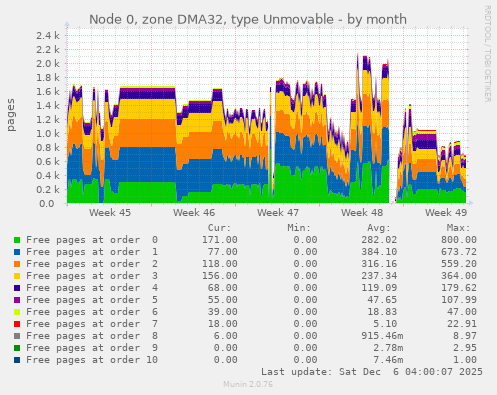The width and height of the screenshot is (497, 395).
Task: Click the lime order 6 legend swatch
Action: pyautogui.click(x=17, y=312)
